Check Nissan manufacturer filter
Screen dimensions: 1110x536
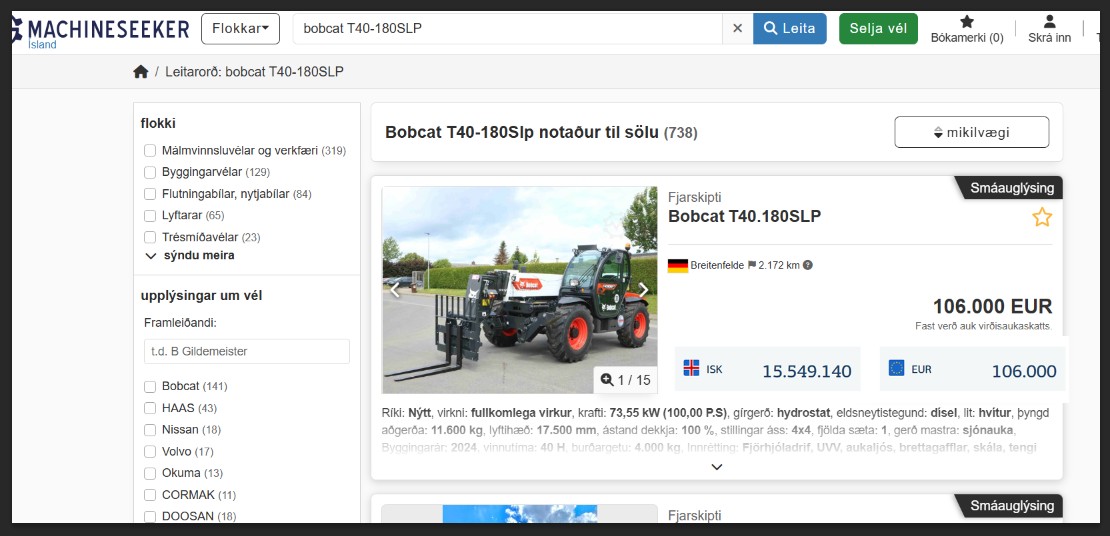(x=150, y=430)
